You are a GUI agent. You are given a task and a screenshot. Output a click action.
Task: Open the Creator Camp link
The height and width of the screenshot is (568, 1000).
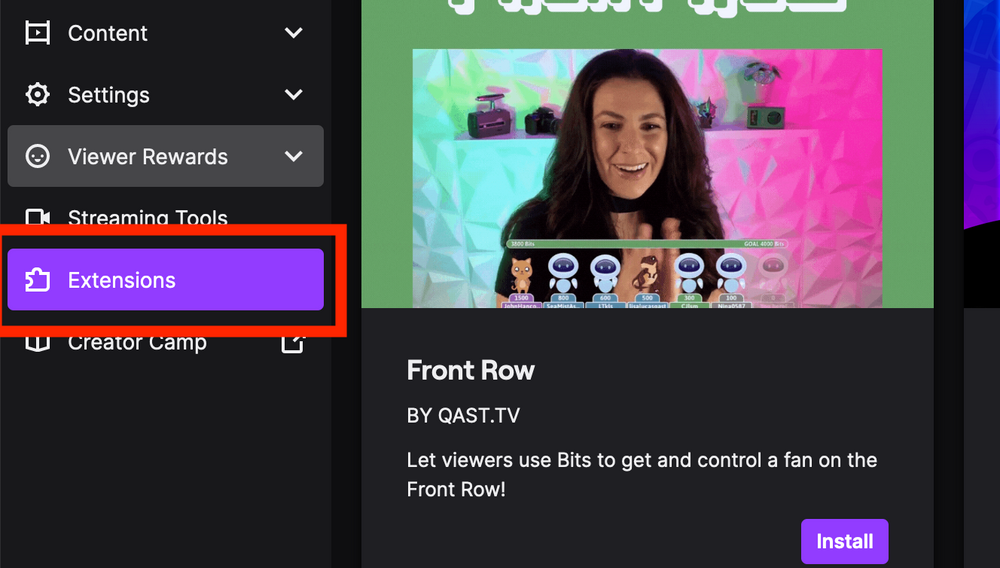coord(165,344)
